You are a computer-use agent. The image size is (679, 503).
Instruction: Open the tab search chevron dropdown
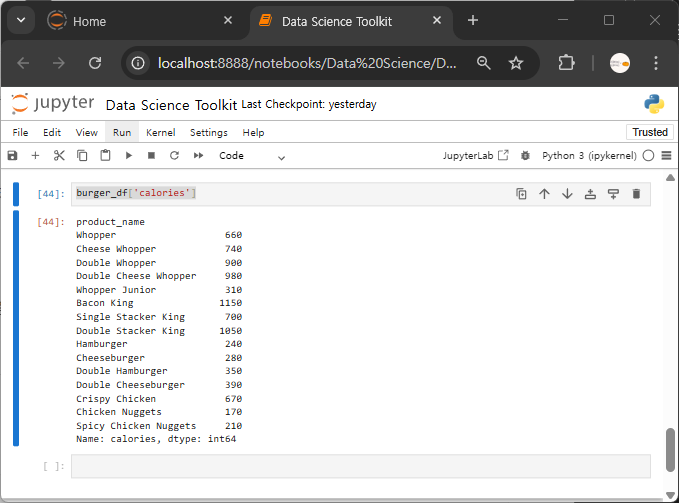(21, 20)
